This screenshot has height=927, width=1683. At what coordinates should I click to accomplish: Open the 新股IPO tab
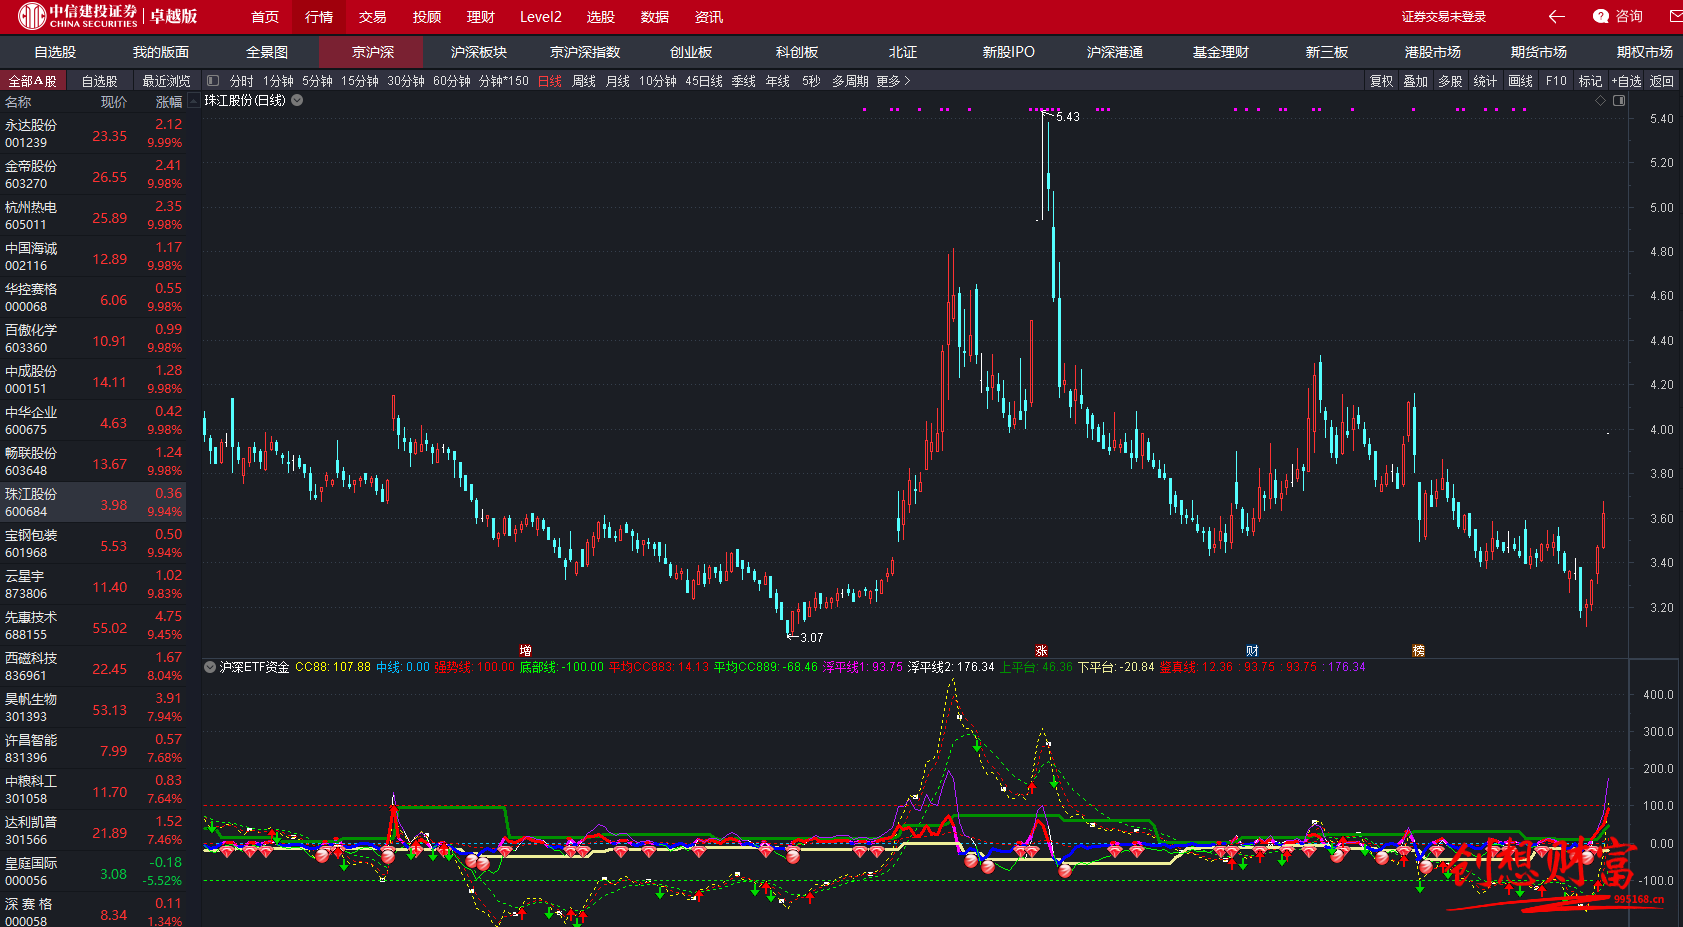(1009, 52)
